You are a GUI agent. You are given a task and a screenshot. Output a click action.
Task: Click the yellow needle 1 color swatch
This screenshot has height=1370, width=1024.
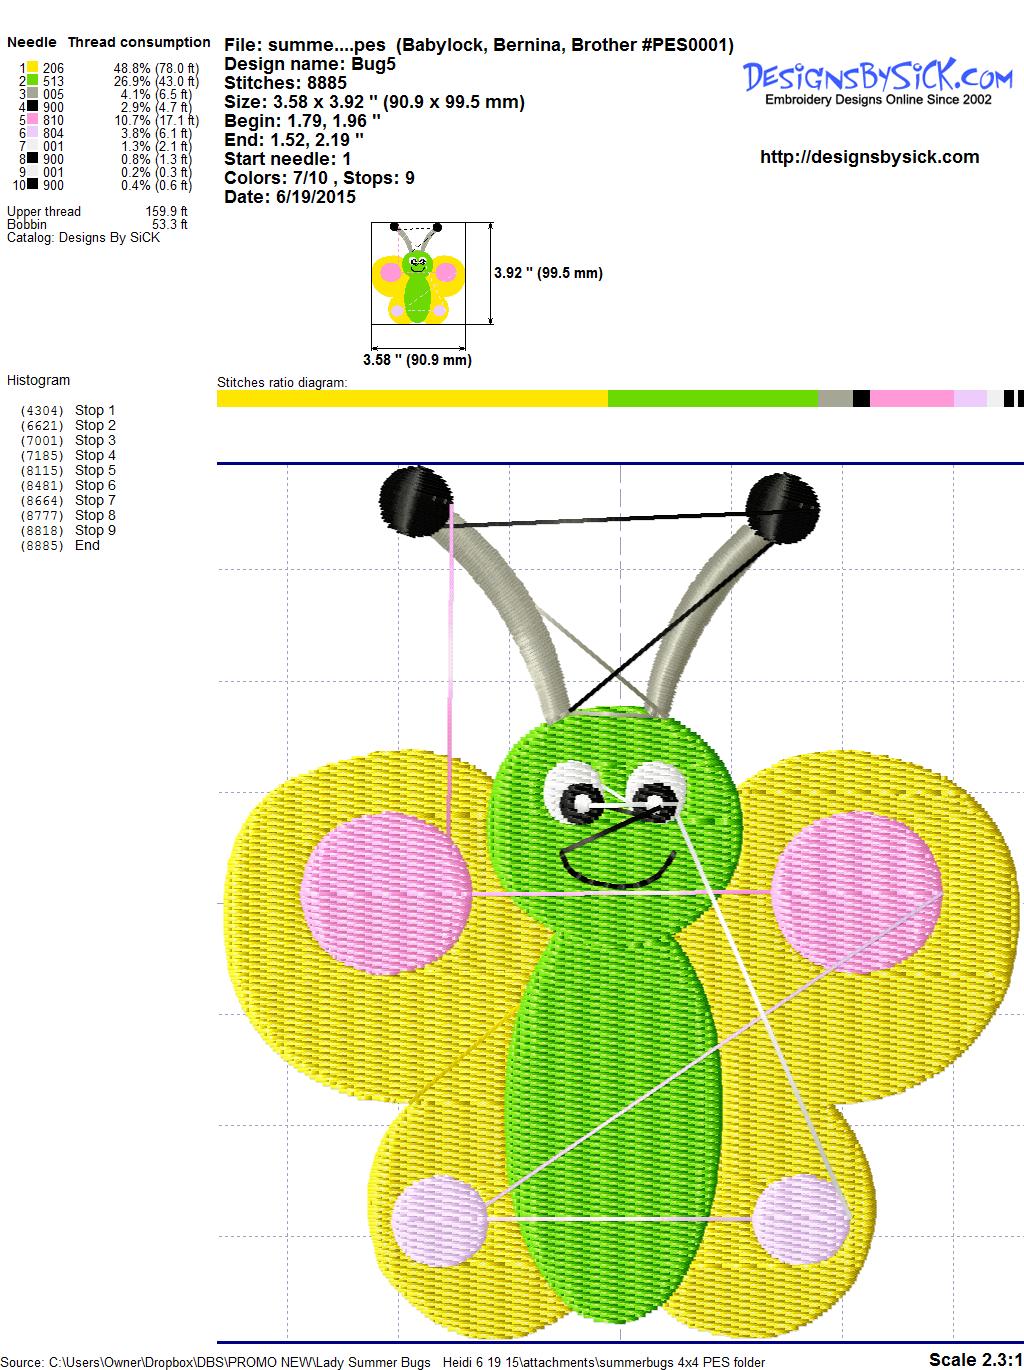pos(33,68)
